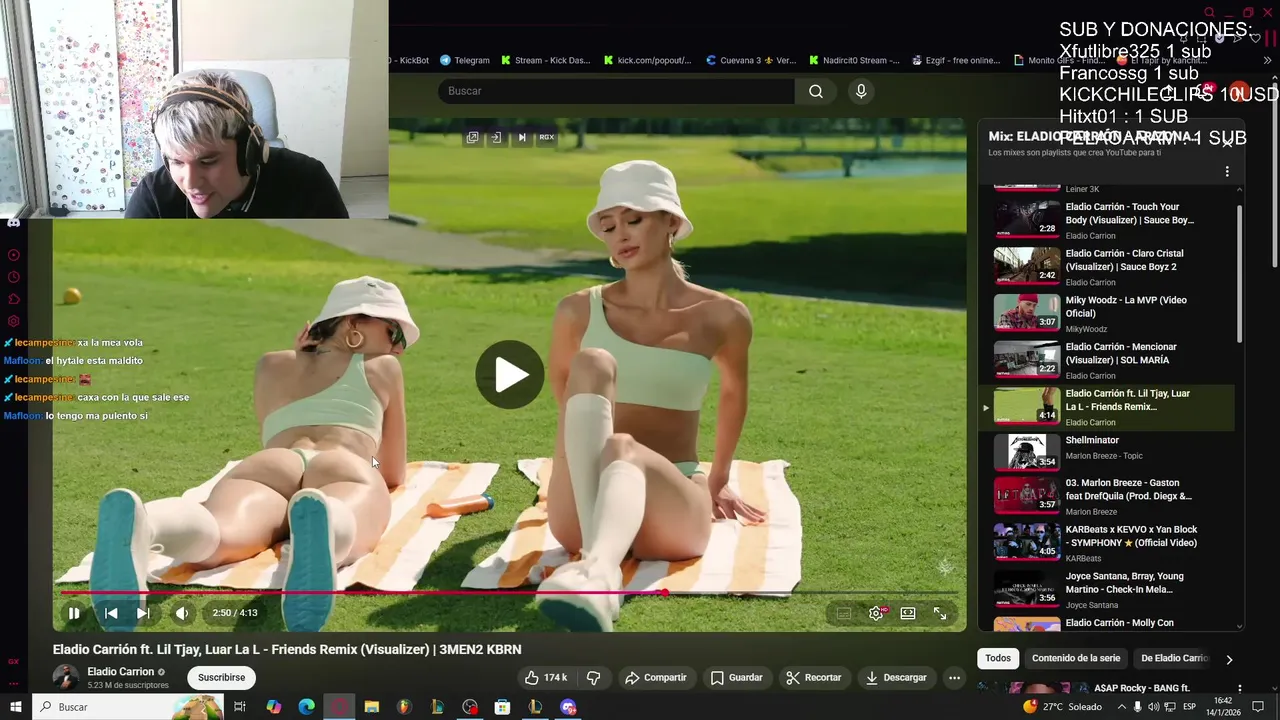Screen dimensions: 1280x720
Task: Start voice search with microphone icon
Action: tap(861, 91)
